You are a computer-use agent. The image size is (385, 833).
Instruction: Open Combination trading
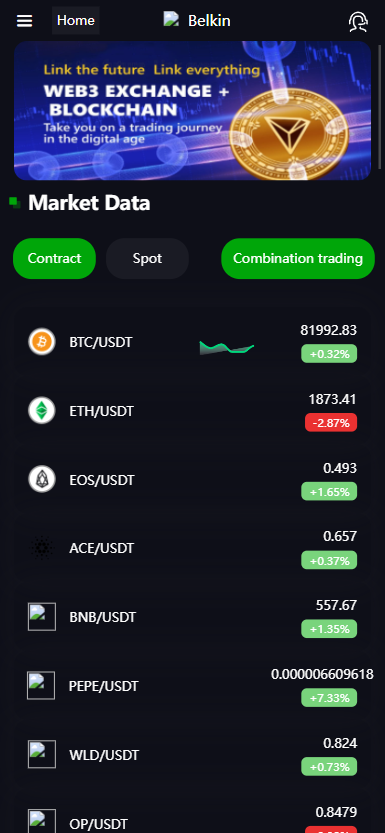pyautogui.click(x=298, y=259)
